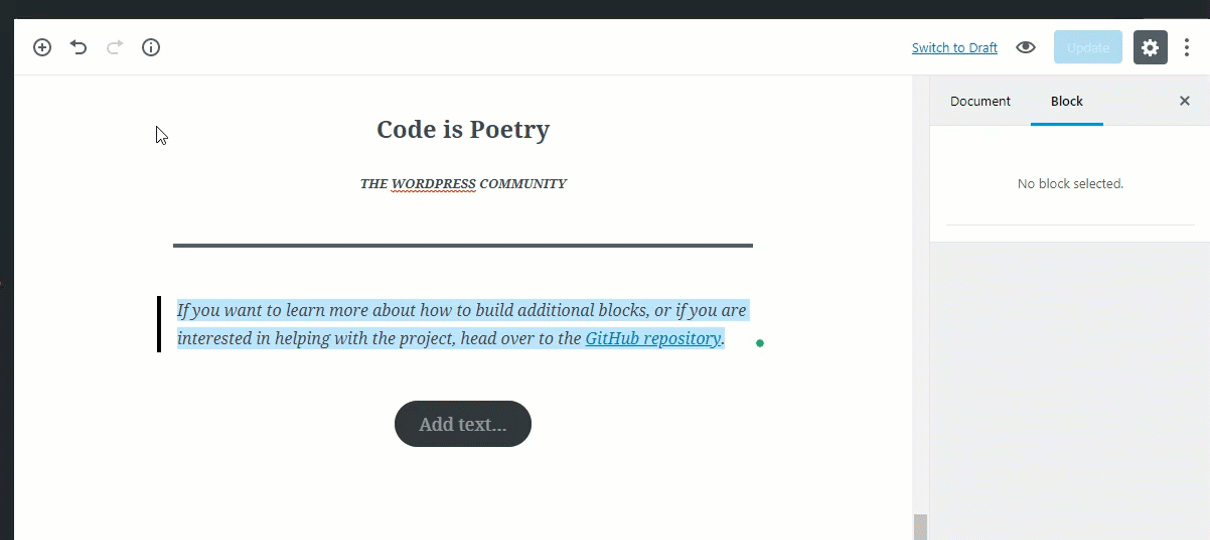This screenshot has height=540, width=1210.
Task: Open the Add block inserter
Action: (42, 47)
